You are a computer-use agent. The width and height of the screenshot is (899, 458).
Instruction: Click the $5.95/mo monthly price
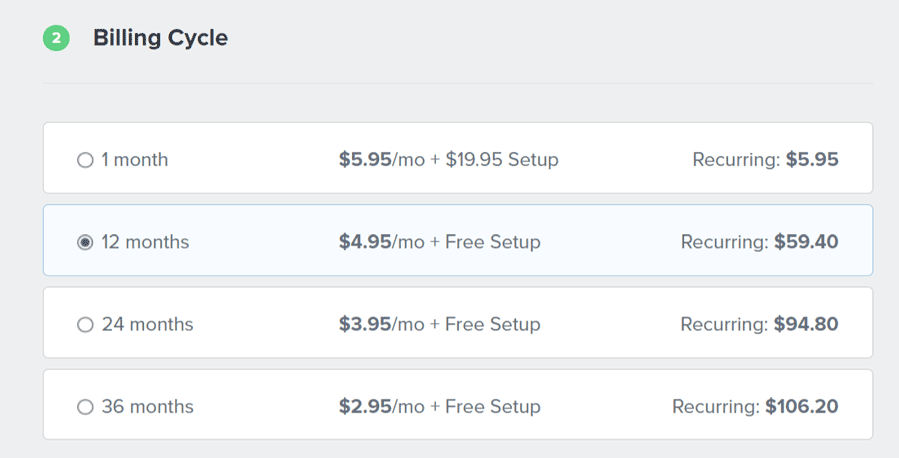[382, 160]
